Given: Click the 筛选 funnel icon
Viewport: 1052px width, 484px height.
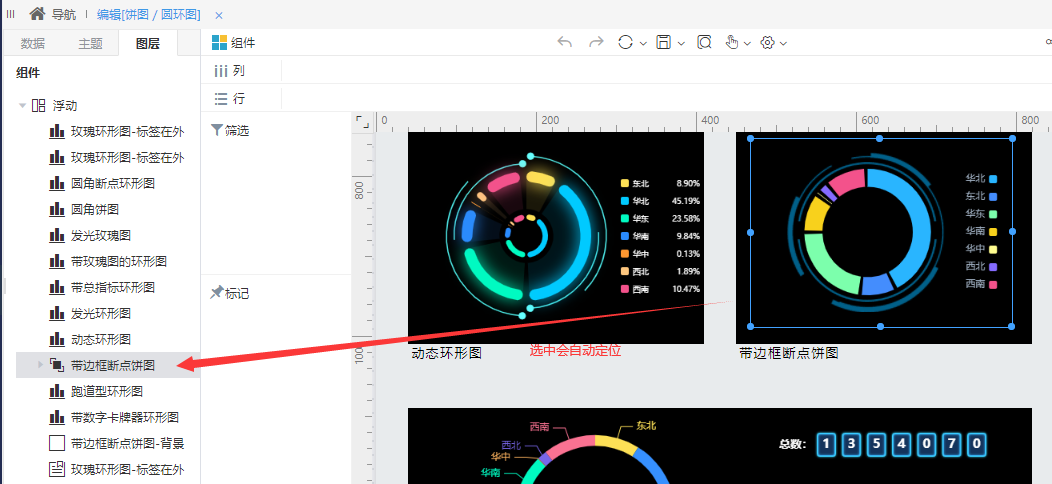Looking at the screenshot, I should (217, 130).
